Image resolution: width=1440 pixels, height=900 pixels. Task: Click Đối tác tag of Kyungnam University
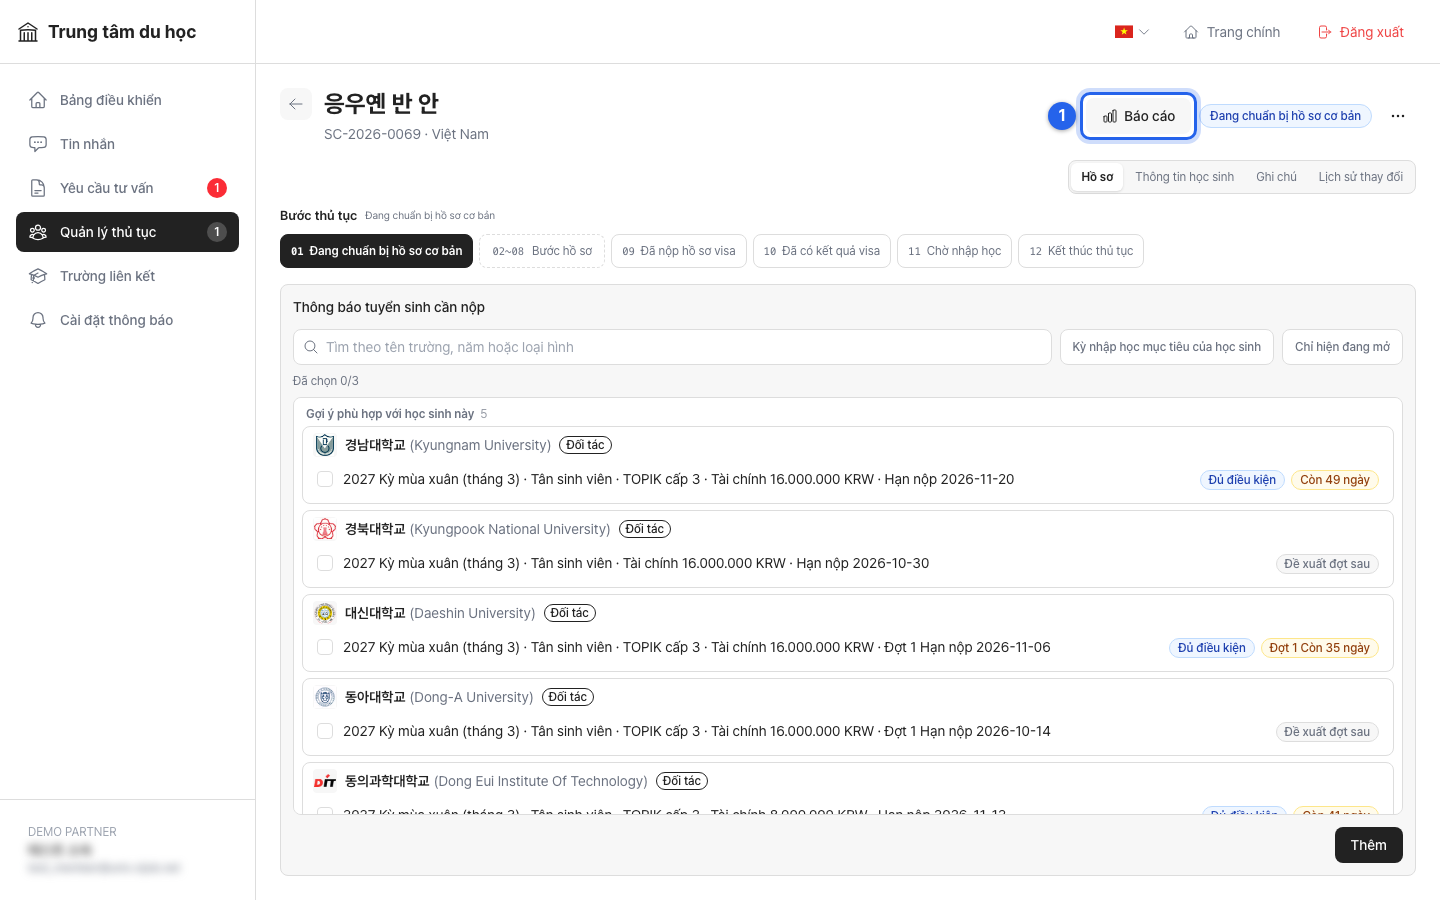pyautogui.click(x=585, y=445)
